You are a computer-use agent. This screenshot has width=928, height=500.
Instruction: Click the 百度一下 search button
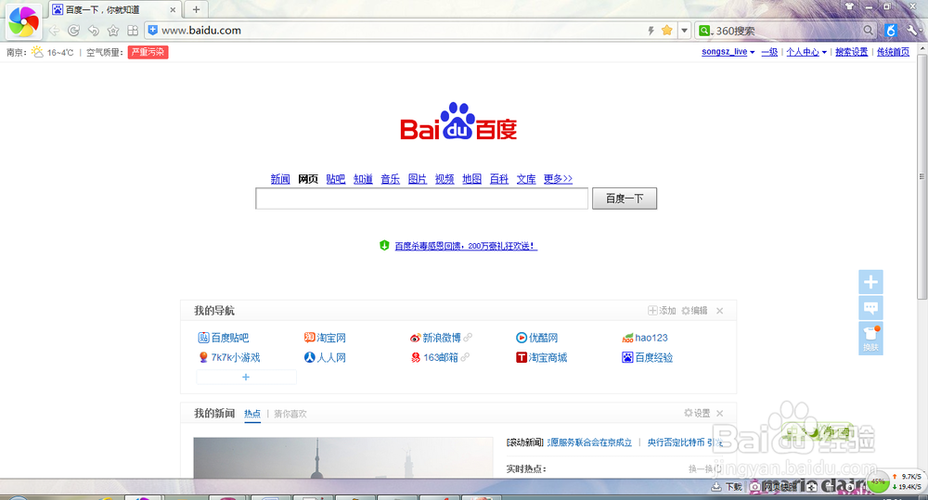(624, 198)
